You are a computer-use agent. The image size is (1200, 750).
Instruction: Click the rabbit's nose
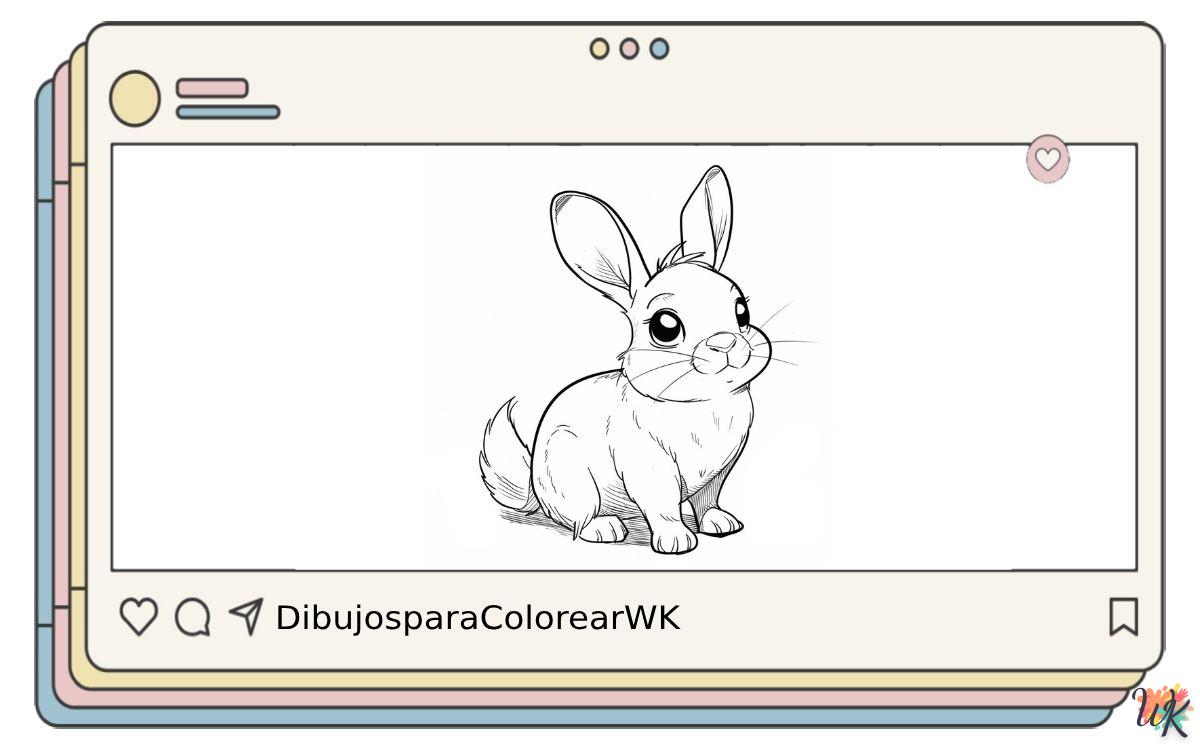coord(720,343)
